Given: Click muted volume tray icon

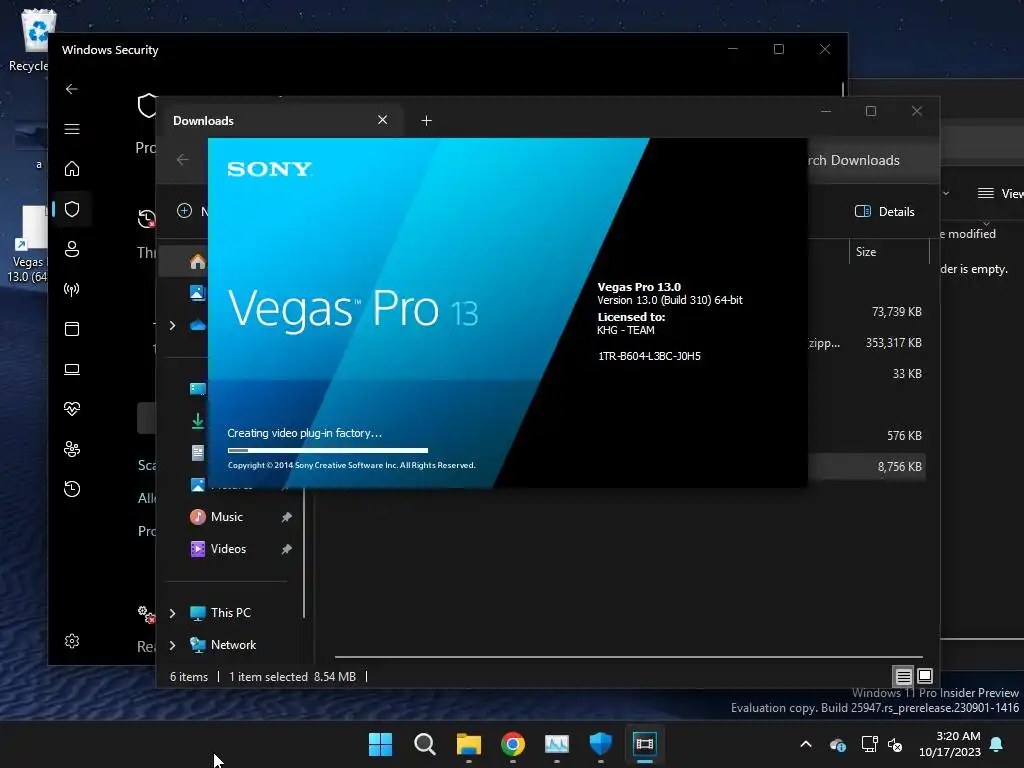Looking at the screenshot, I should pos(895,744).
